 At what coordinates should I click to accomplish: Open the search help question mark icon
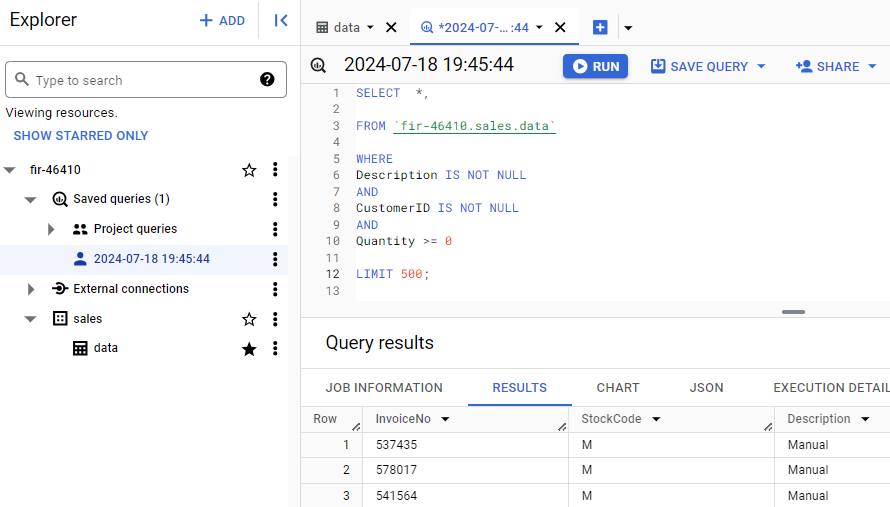pos(267,79)
